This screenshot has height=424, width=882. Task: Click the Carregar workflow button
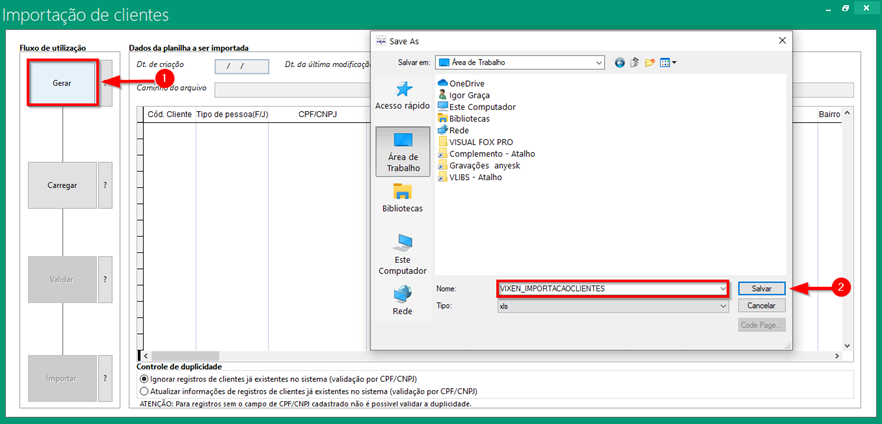click(62, 185)
